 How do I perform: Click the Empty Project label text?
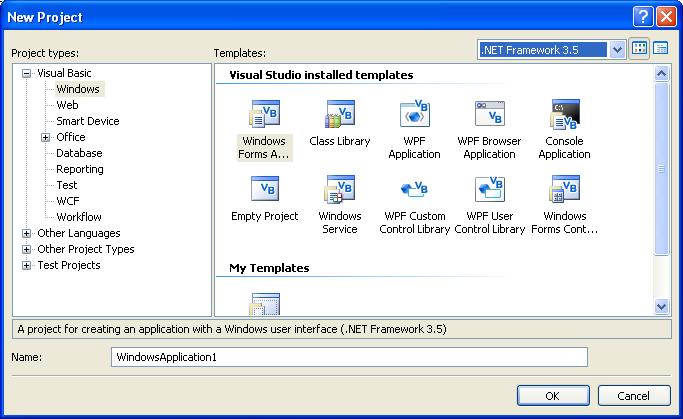[264, 216]
